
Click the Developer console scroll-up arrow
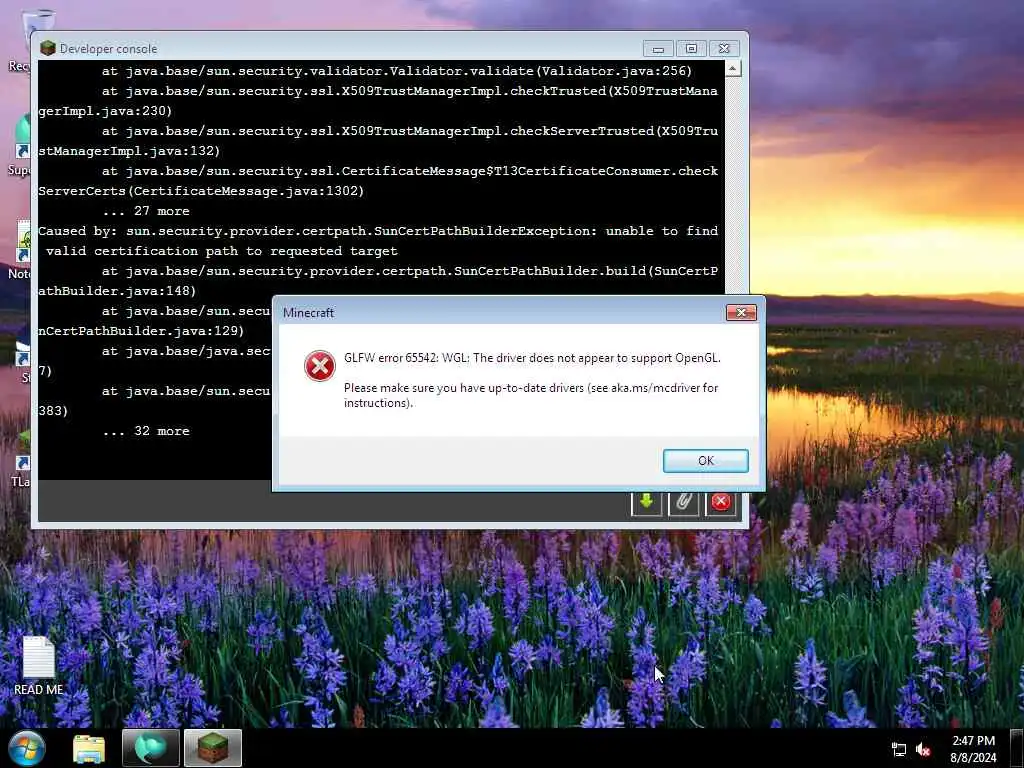(733, 68)
